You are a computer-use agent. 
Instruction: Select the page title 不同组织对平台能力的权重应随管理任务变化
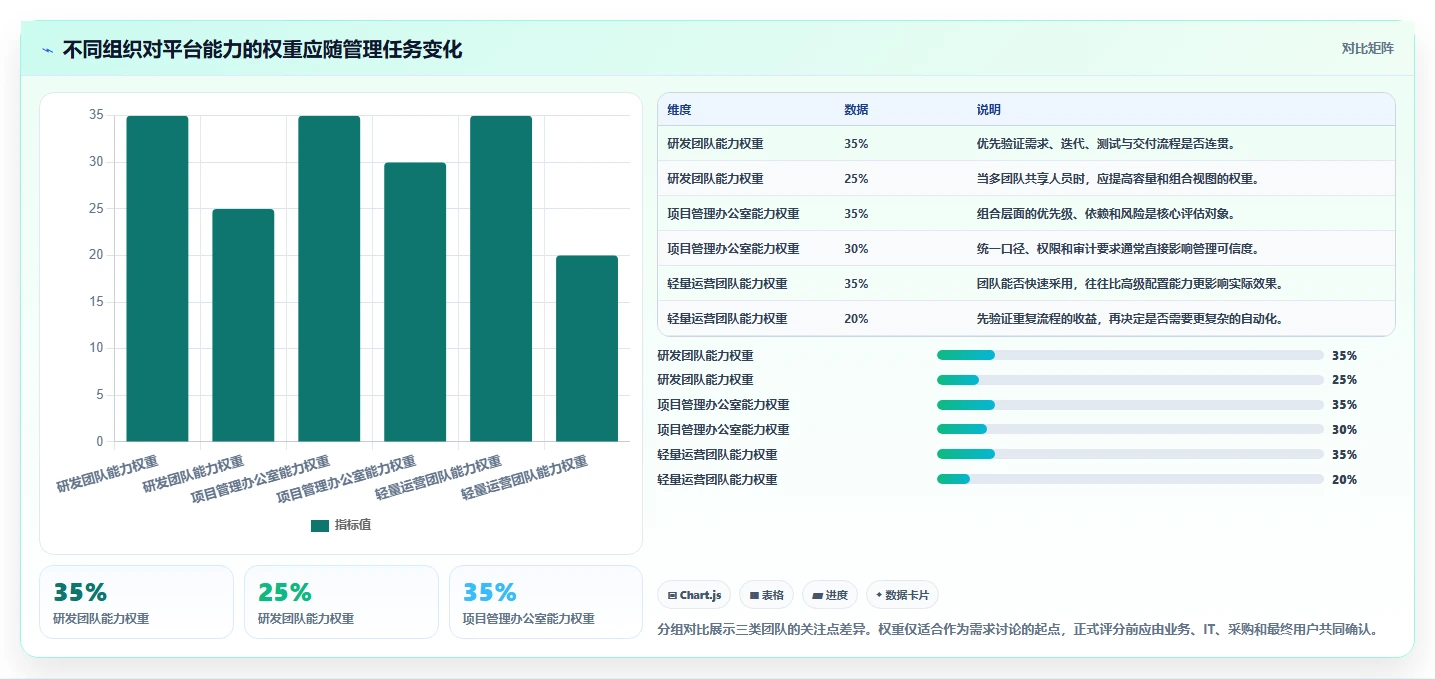(263, 49)
